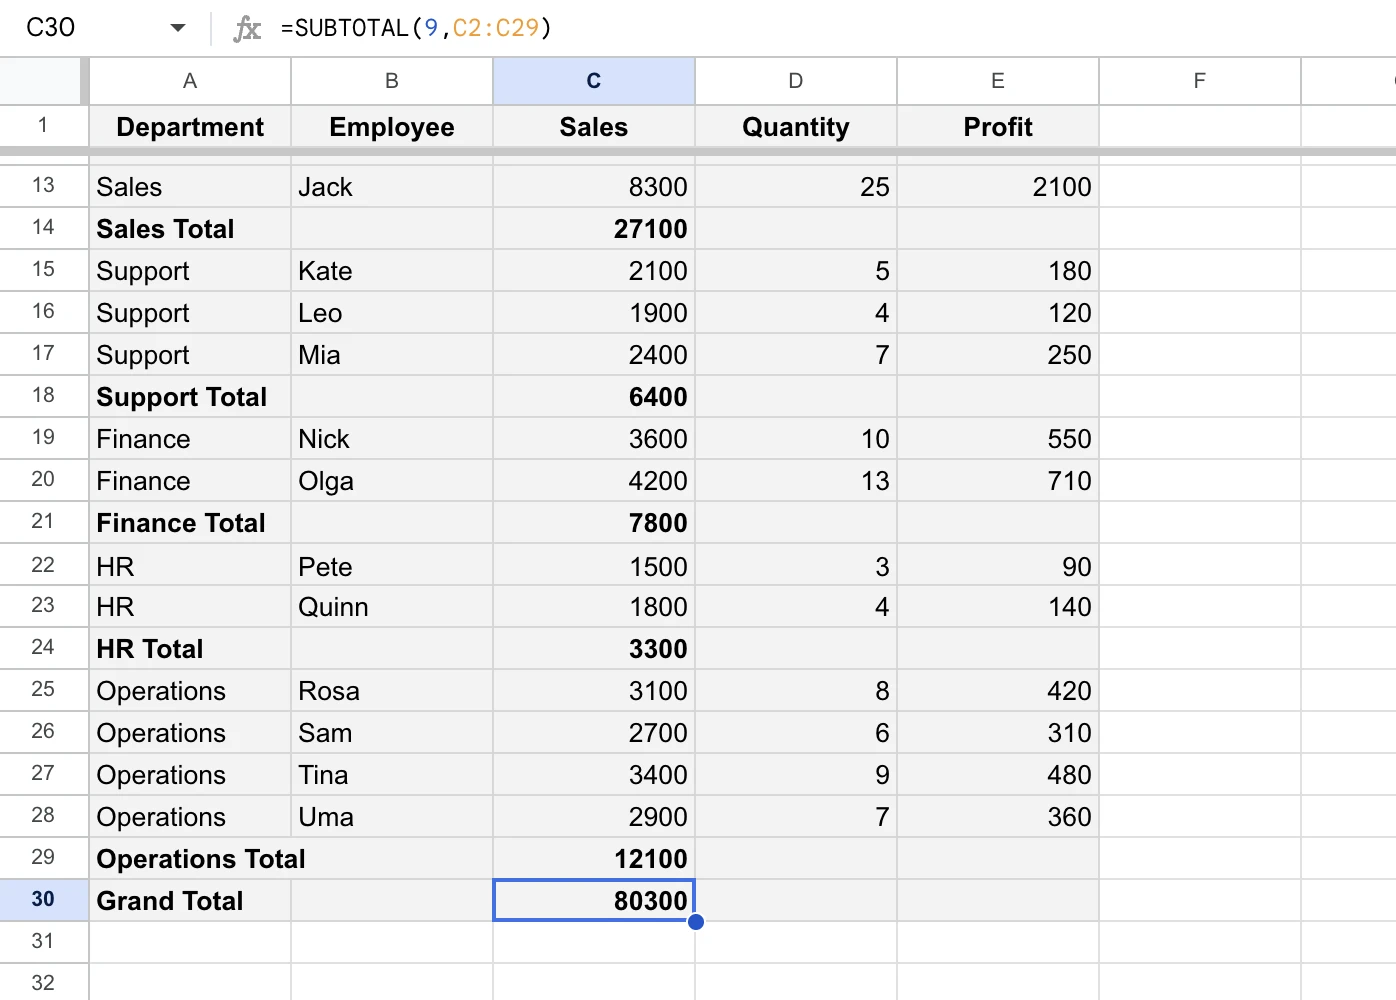Click Nick's quantity value 10
Image resolution: width=1396 pixels, height=1000 pixels.
tap(796, 439)
